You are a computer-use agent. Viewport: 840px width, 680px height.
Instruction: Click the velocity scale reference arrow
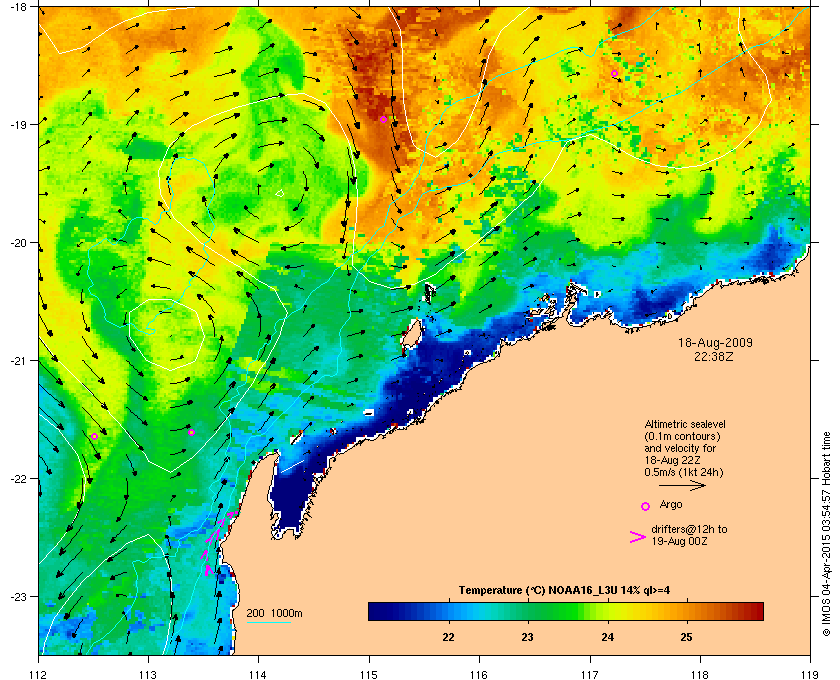click(682, 486)
